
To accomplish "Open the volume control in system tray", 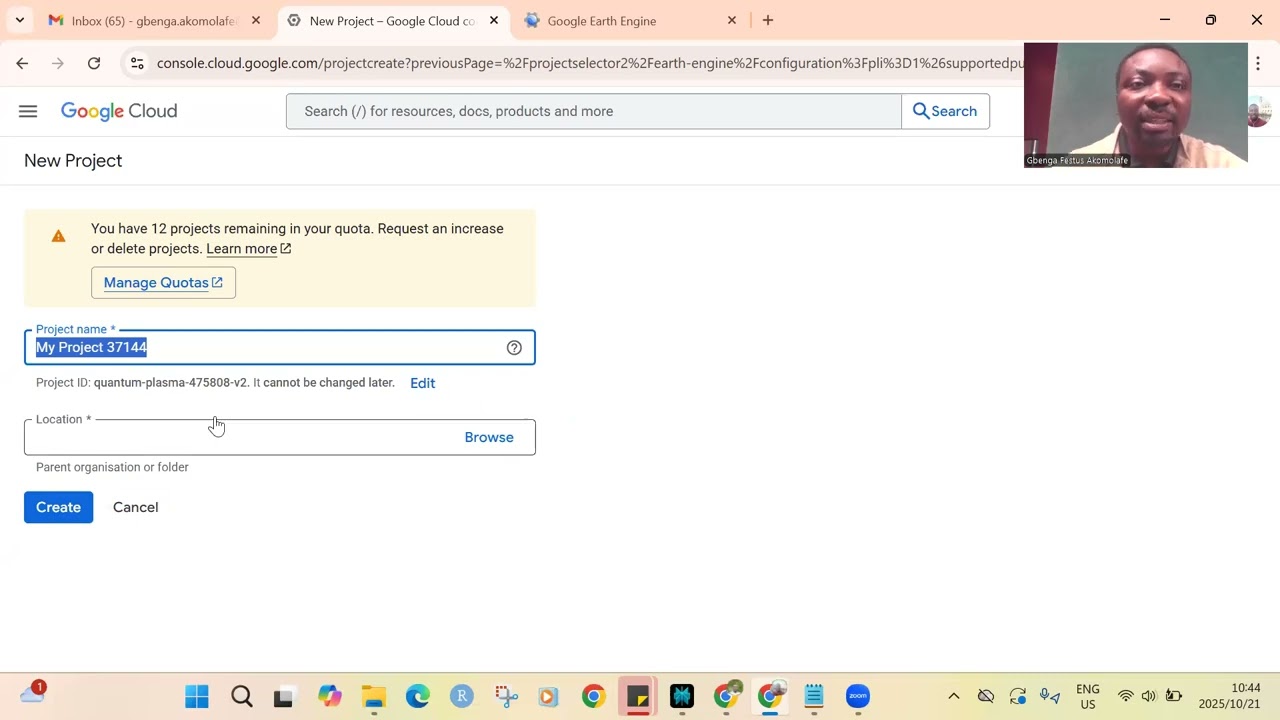I will point(1148,696).
